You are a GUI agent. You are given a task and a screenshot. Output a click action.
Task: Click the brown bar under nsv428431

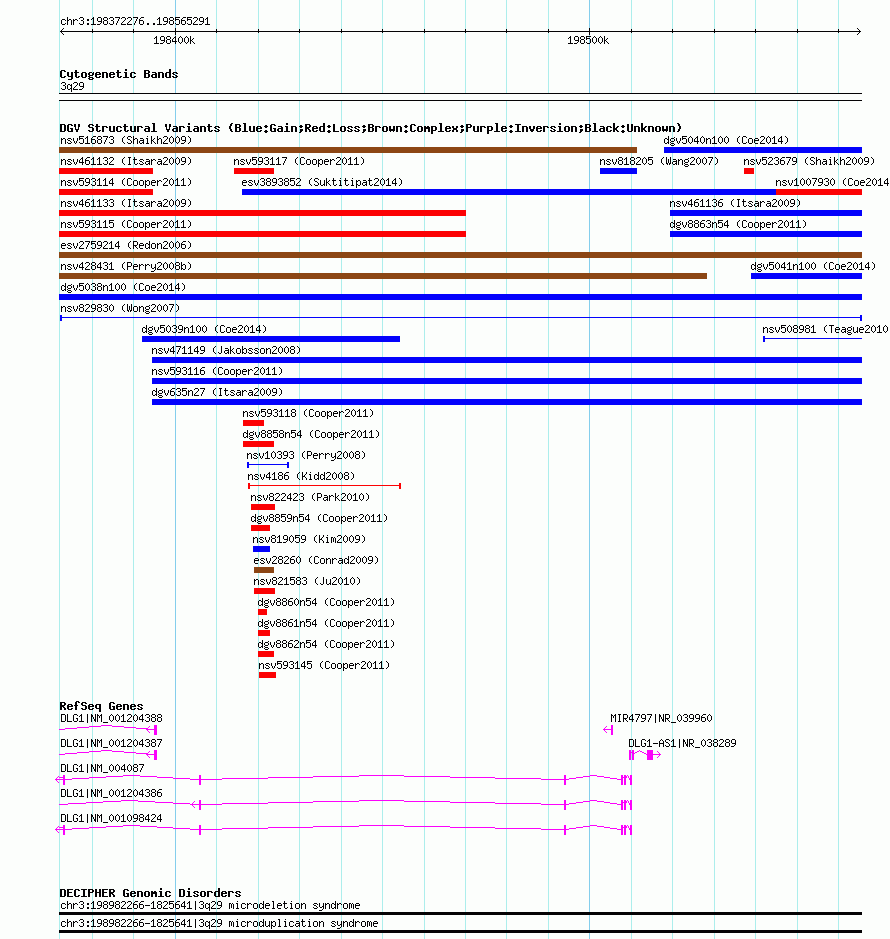click(383, 276)
